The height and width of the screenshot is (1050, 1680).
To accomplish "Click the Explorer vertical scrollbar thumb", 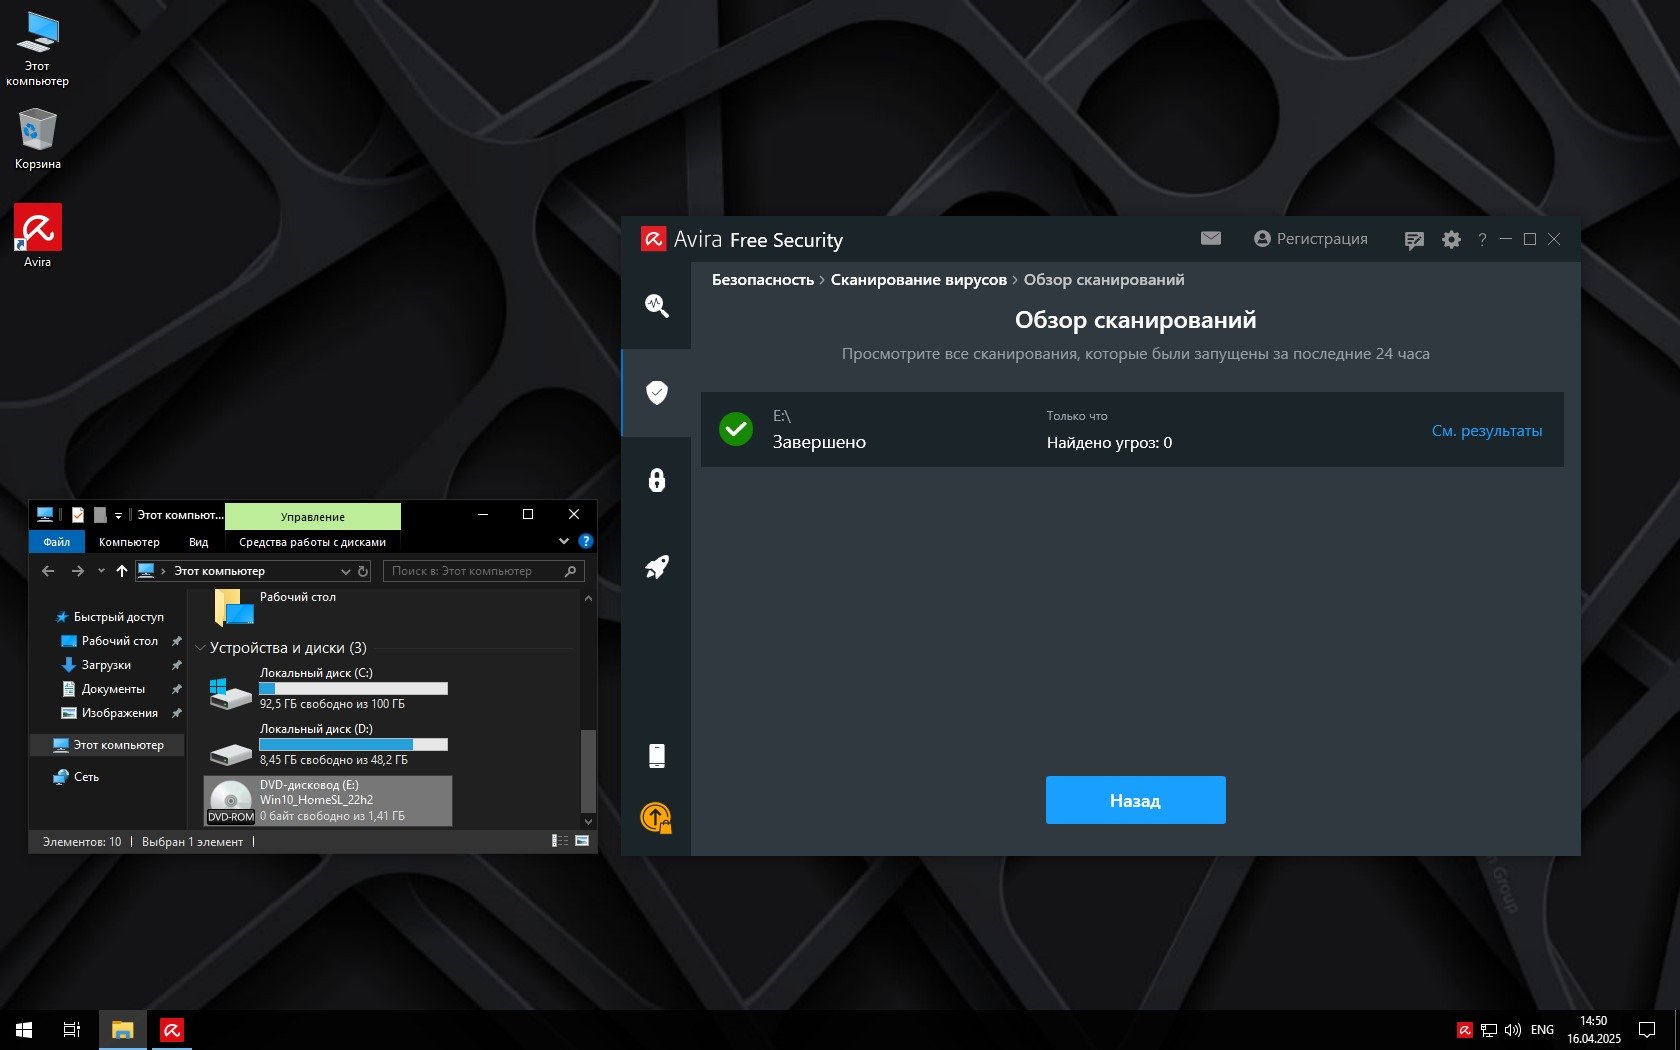I will tap(588, 770).
